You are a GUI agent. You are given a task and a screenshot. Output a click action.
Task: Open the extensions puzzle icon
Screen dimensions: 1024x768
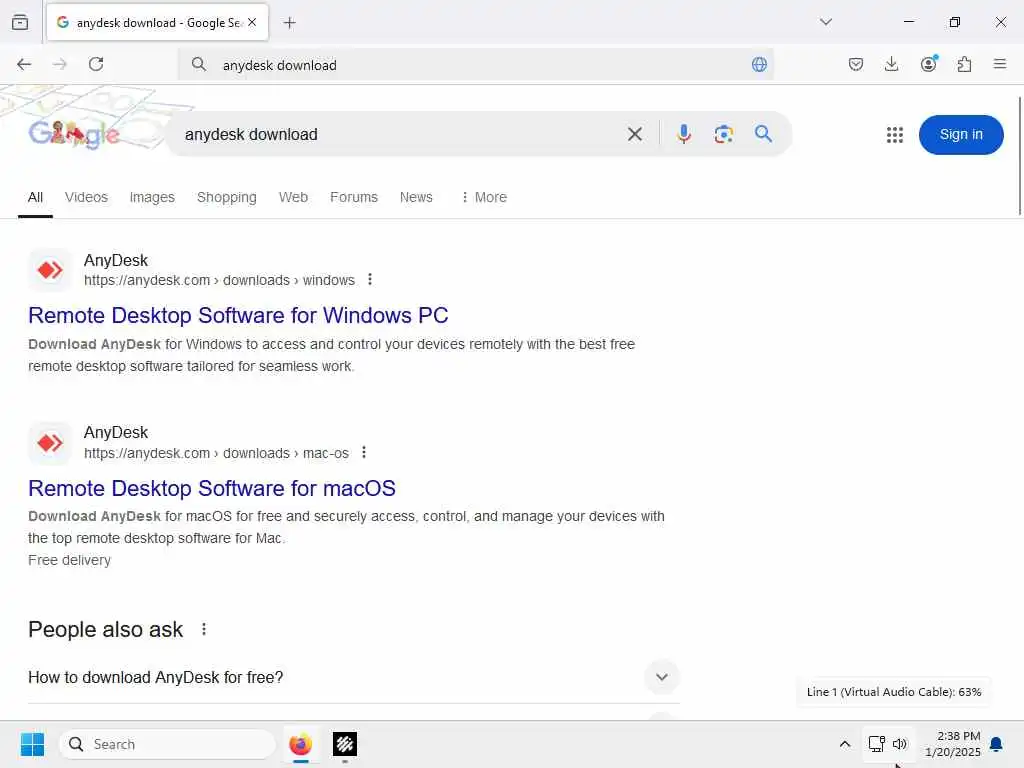coord(964,64)
